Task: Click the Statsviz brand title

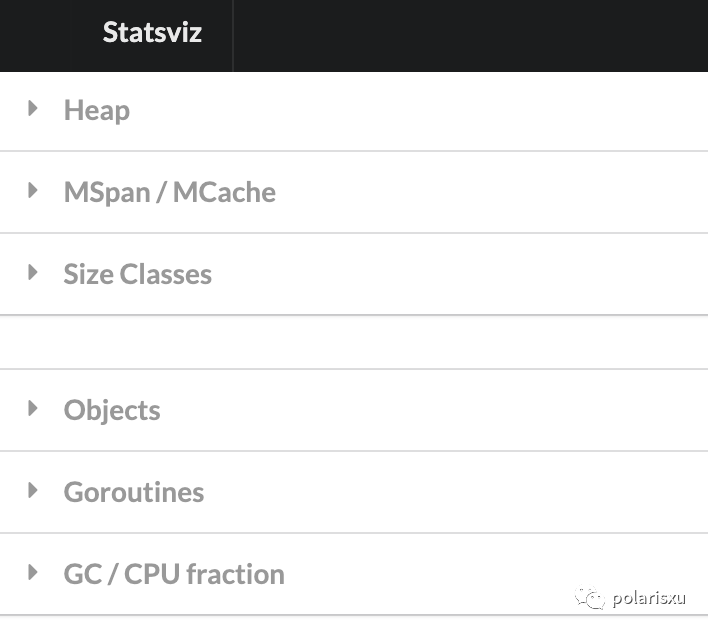Action: click(152, 33)
